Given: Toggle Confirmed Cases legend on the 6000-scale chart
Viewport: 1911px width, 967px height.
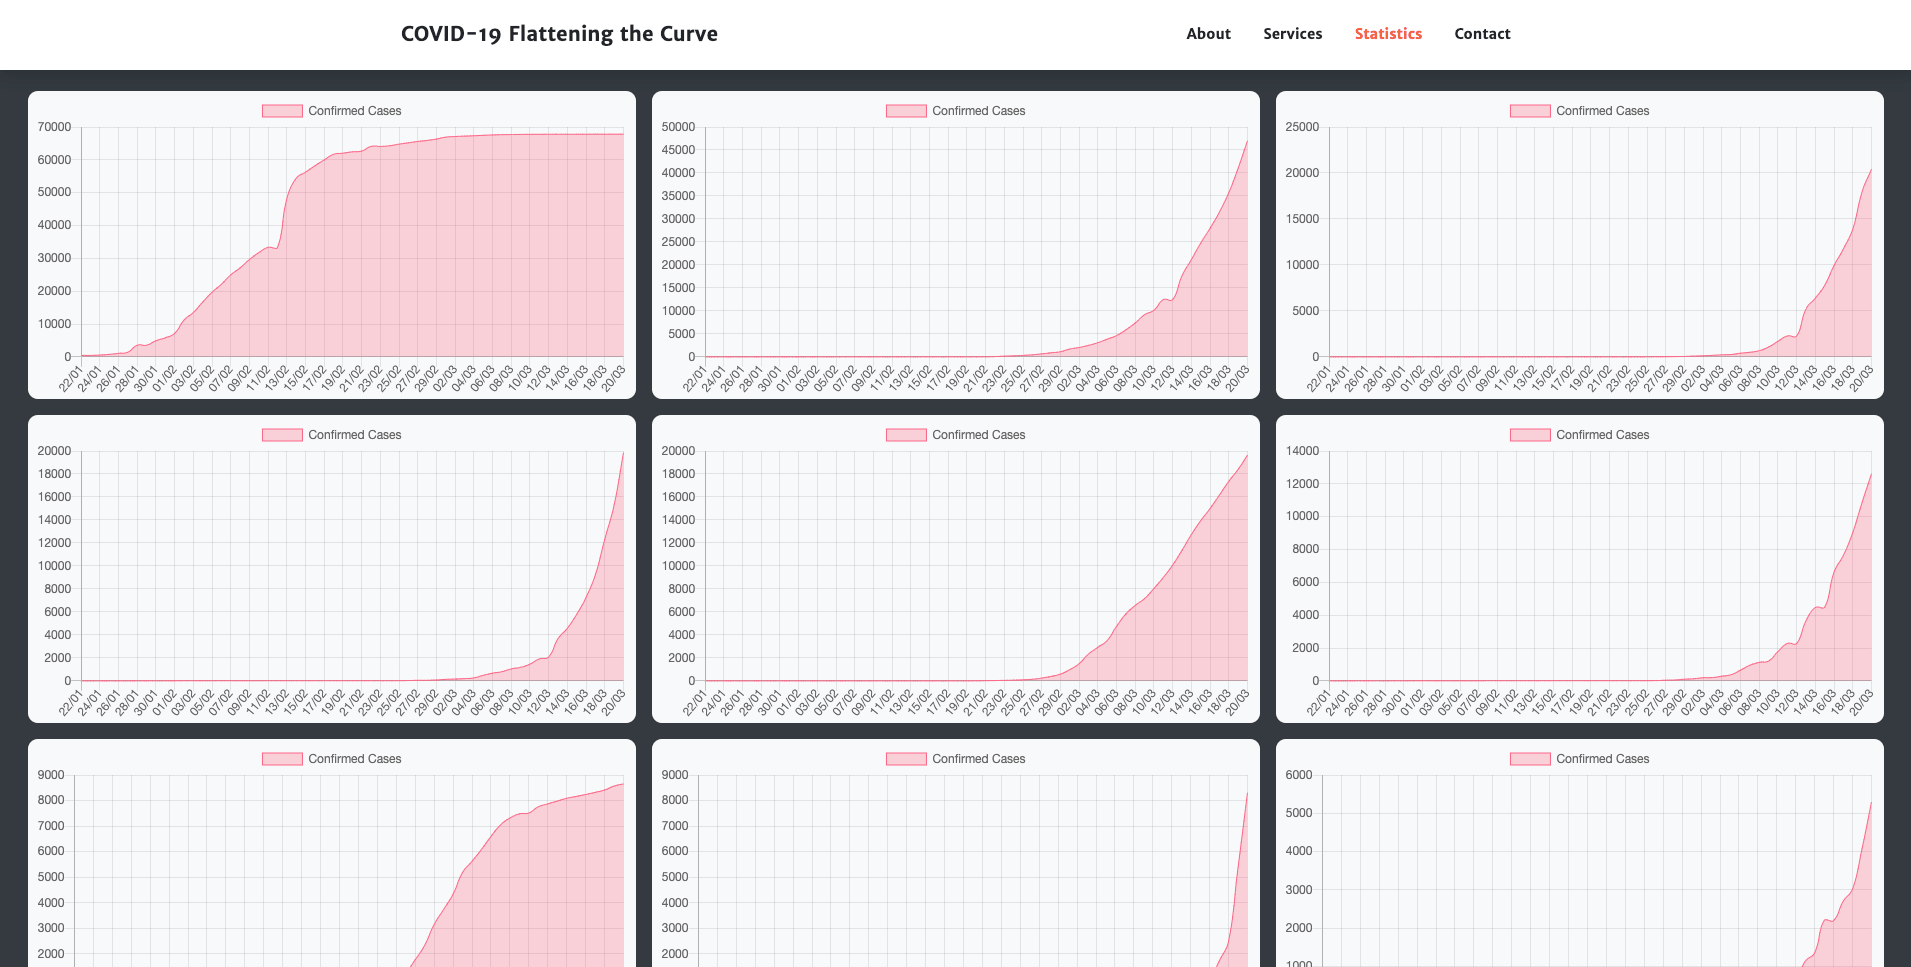Looking at the screenshot, I should pos(1580,759).
